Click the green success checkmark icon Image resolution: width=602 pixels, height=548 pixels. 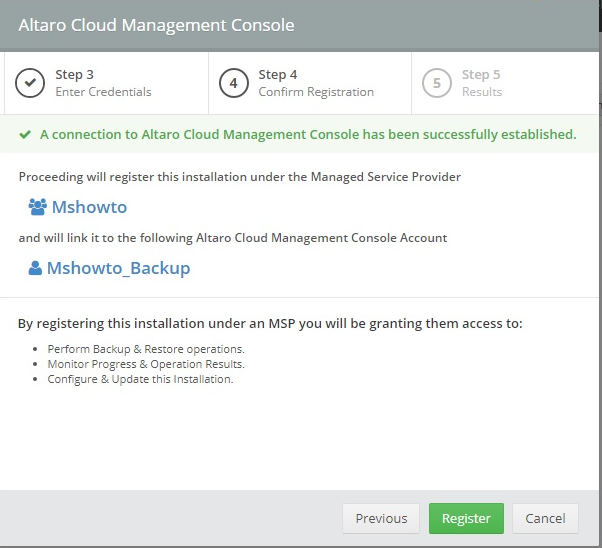[x=25, y=134]
